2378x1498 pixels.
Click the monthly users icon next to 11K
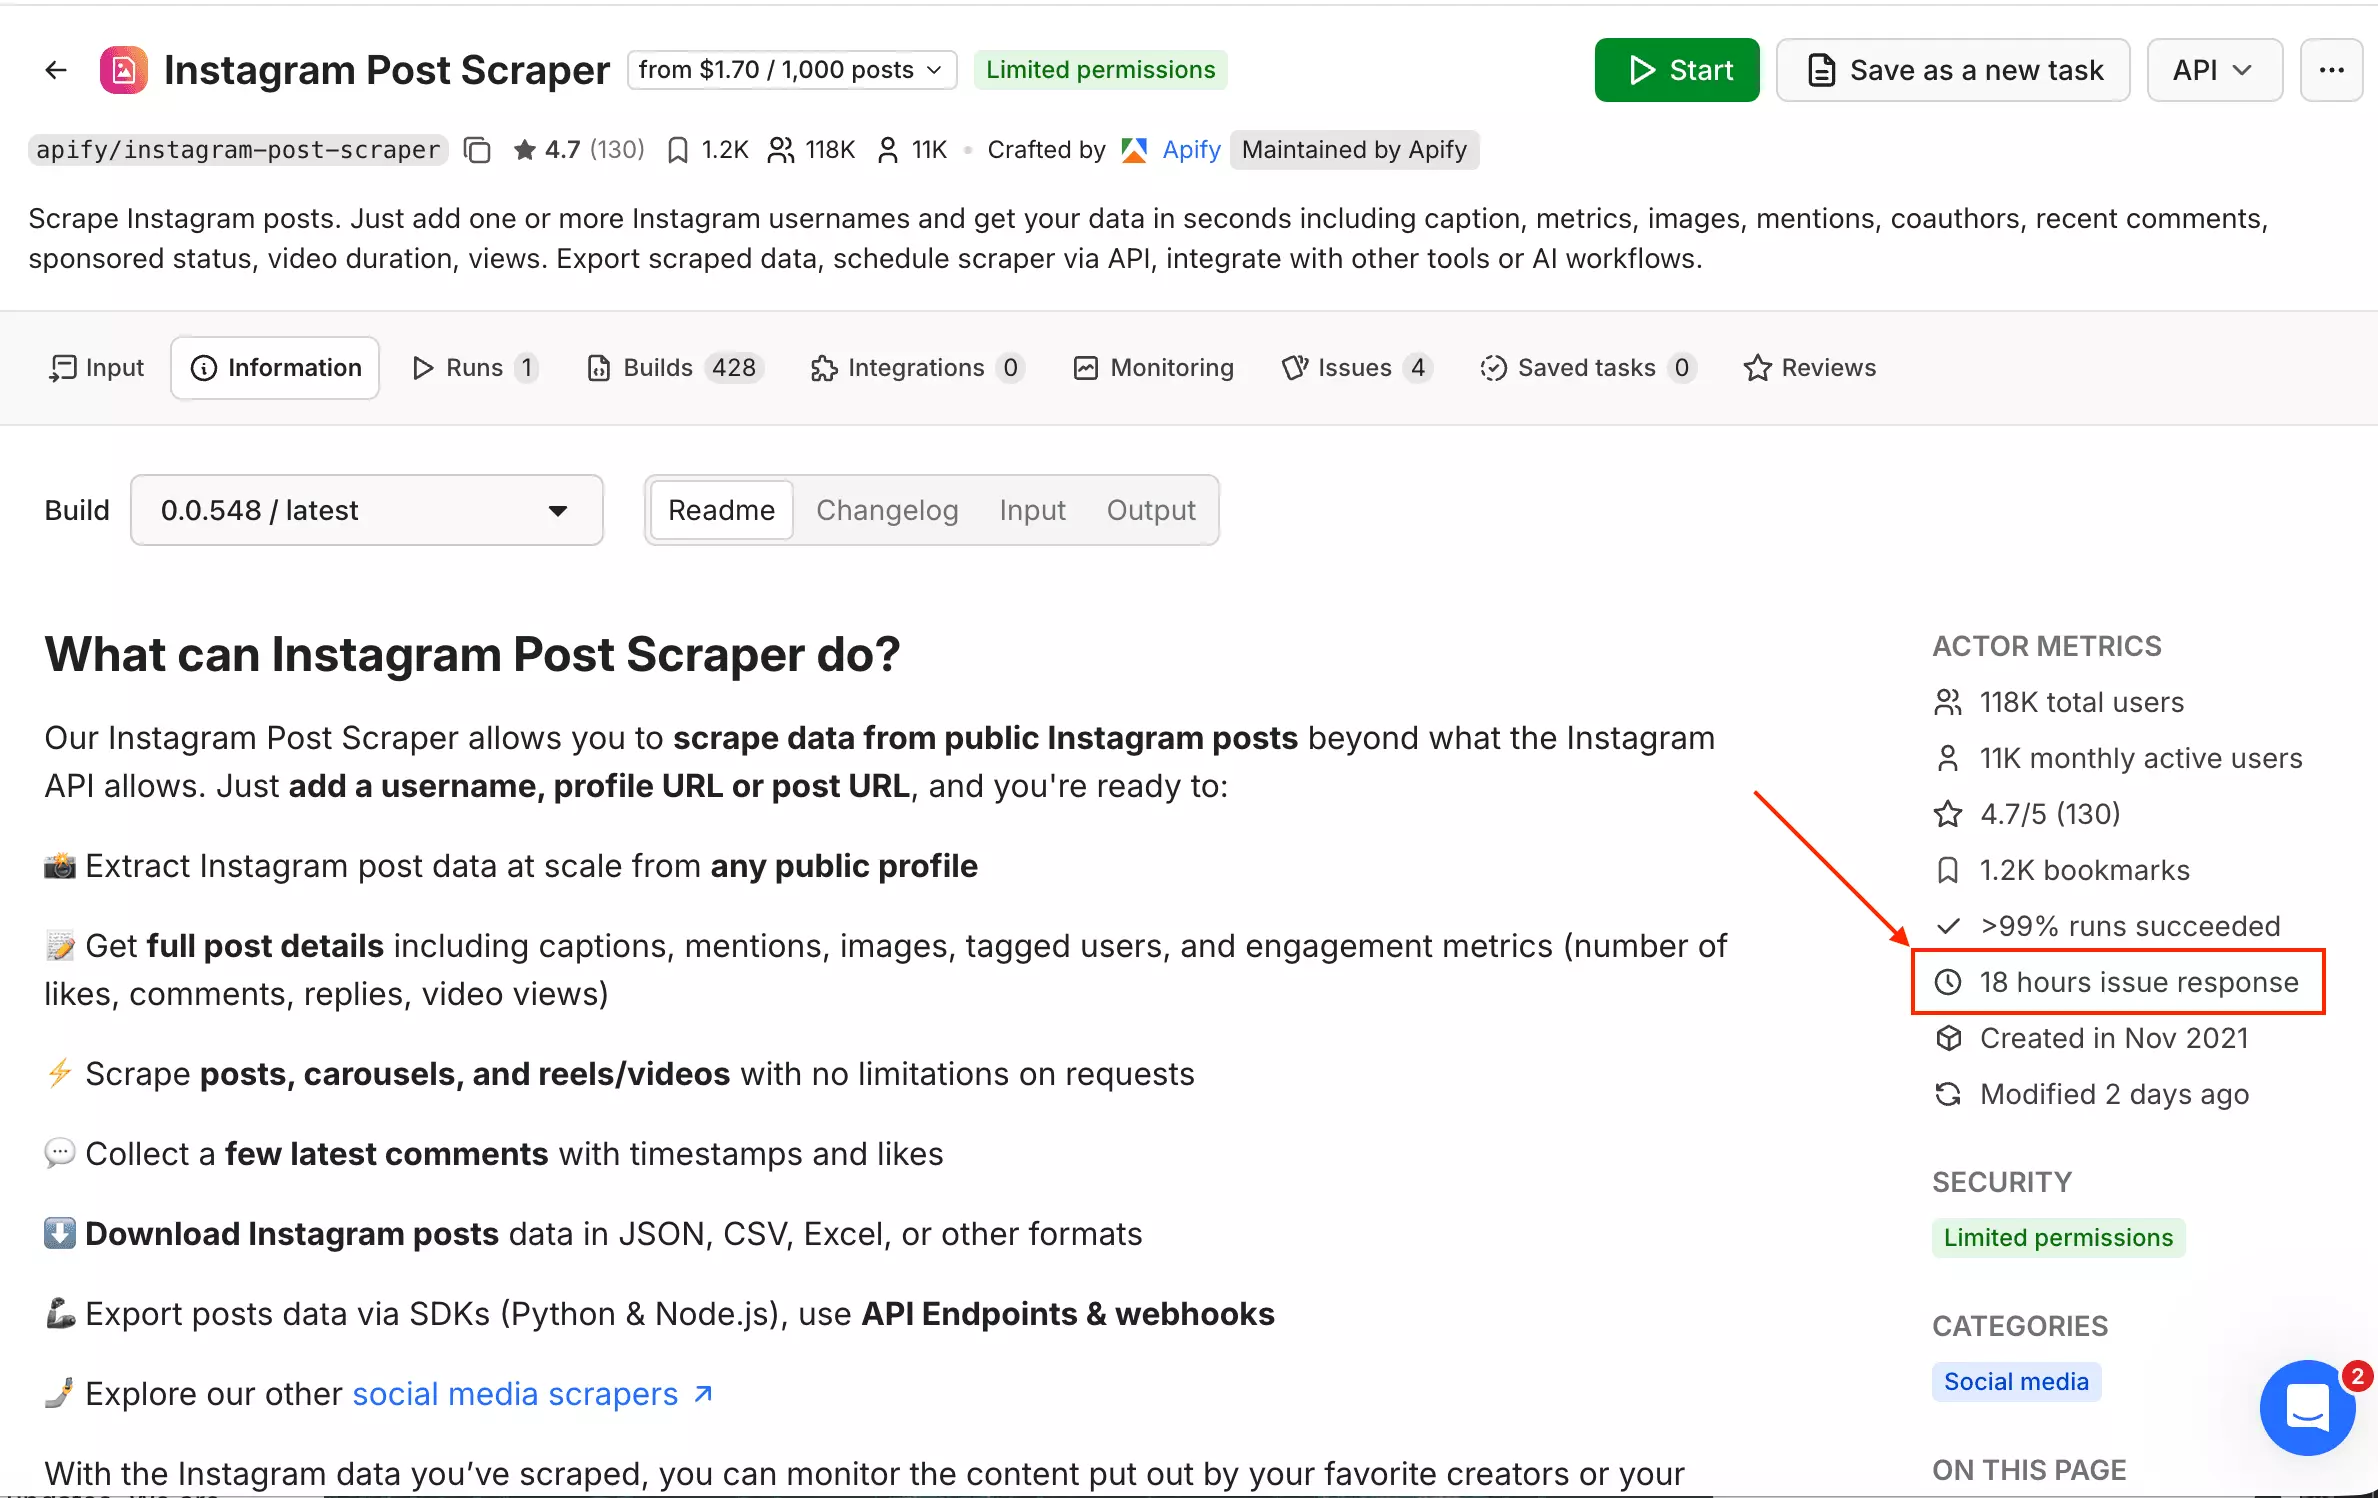(x=887, y=150)
